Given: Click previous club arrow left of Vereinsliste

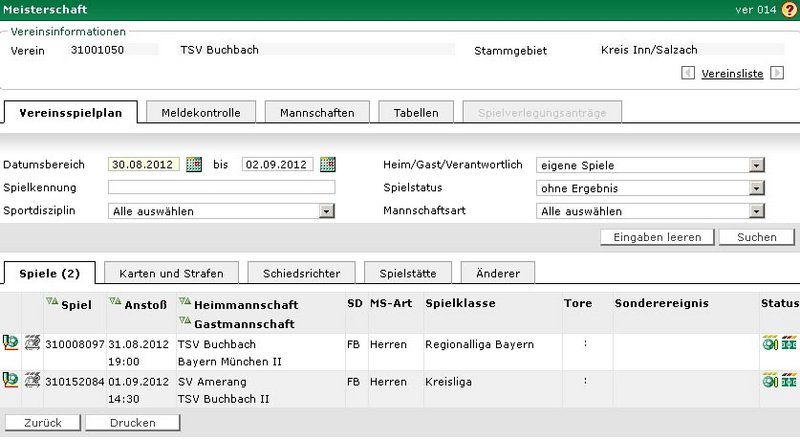Looking at the screenshot, I should (689, 73).
